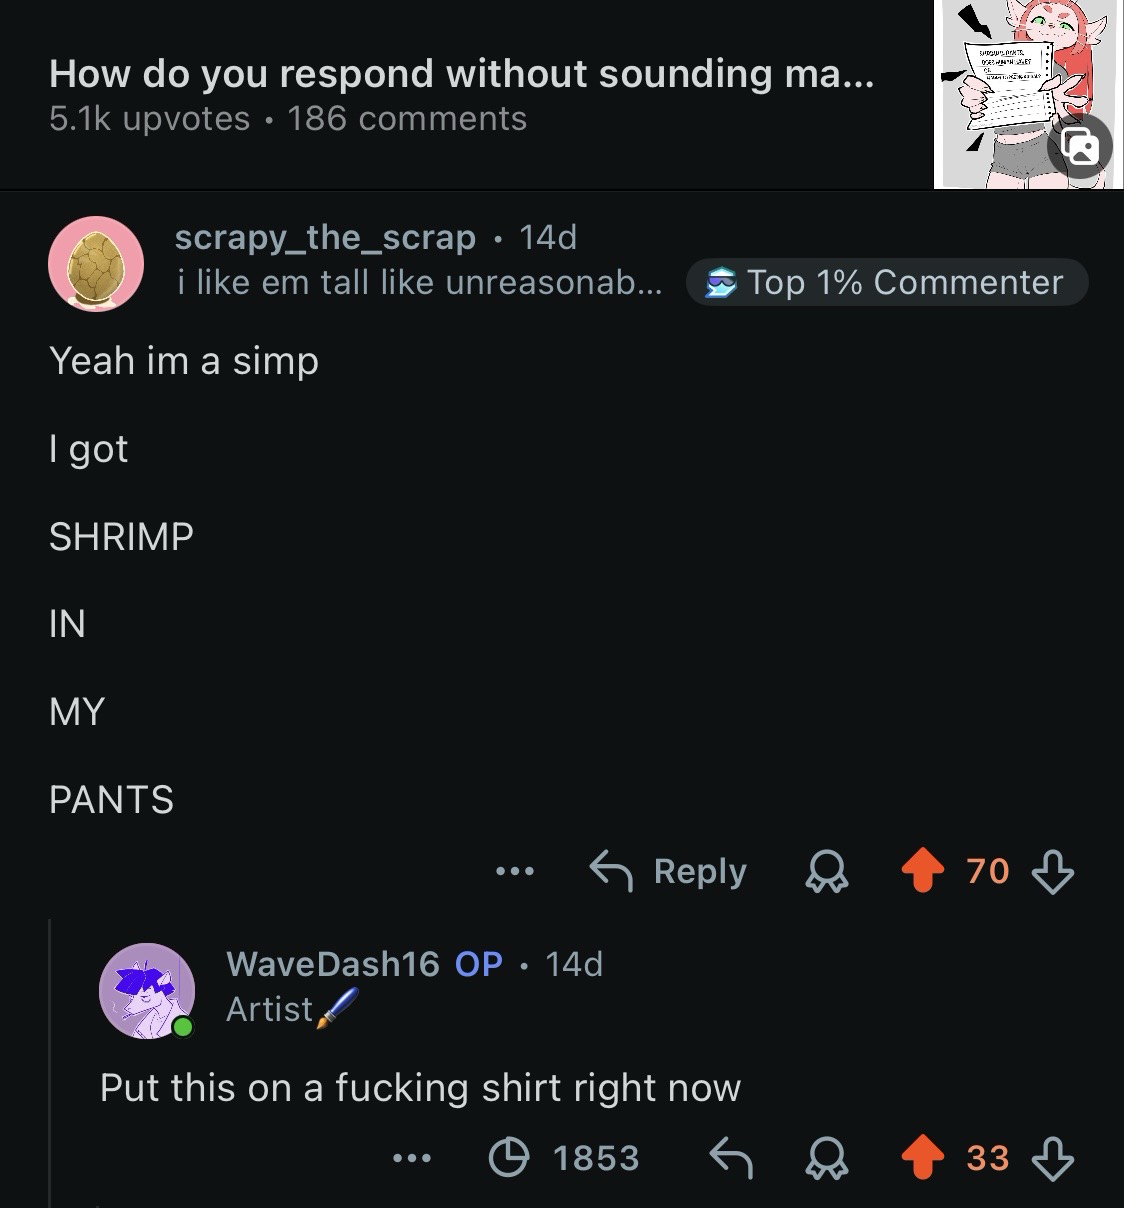Open more options for scrapy_the_scrap's comment
The image size is (1124, 1208).
pos(515,871)
